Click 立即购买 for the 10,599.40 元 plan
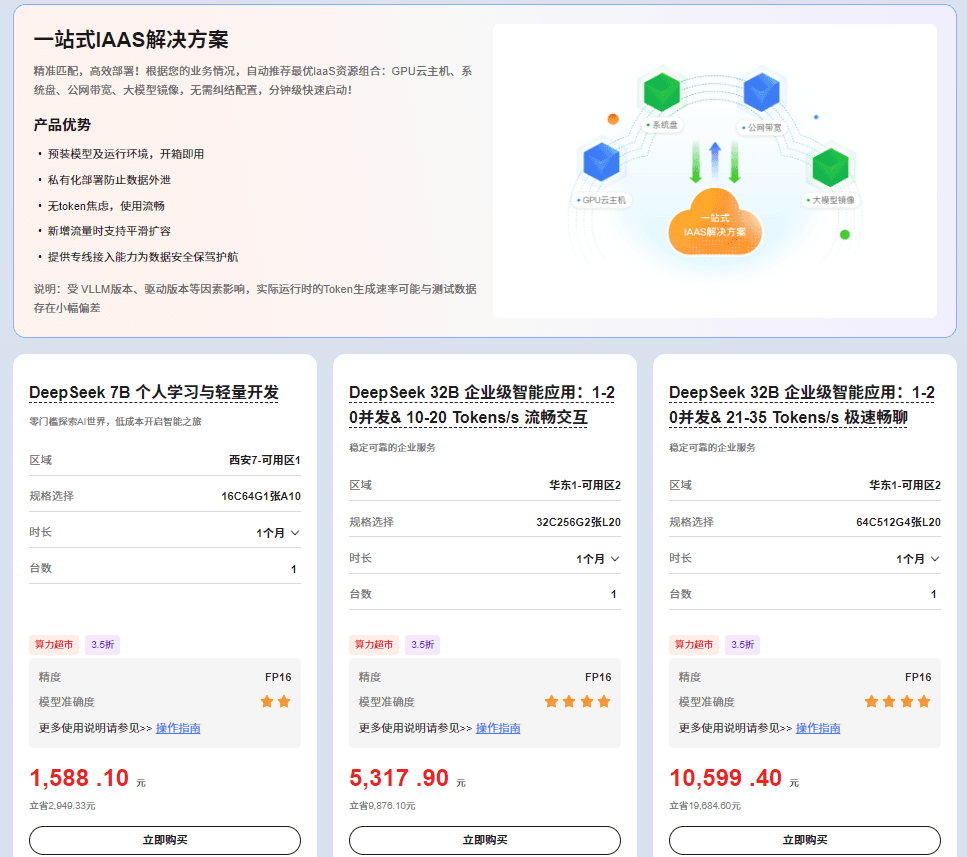This screenshot has width=967, height=857. pos(805,840)
